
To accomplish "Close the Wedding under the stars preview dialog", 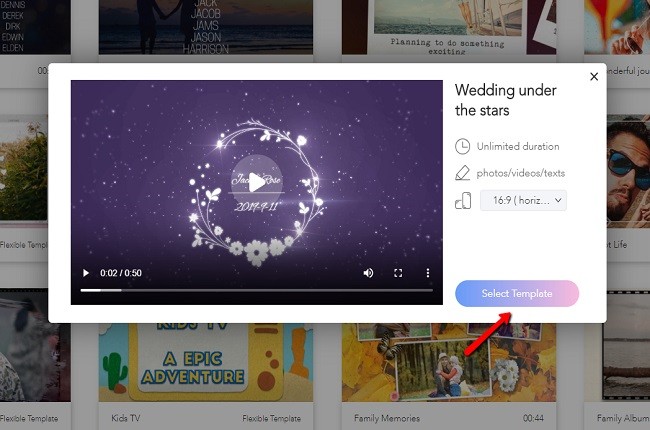I will (594, 77).
